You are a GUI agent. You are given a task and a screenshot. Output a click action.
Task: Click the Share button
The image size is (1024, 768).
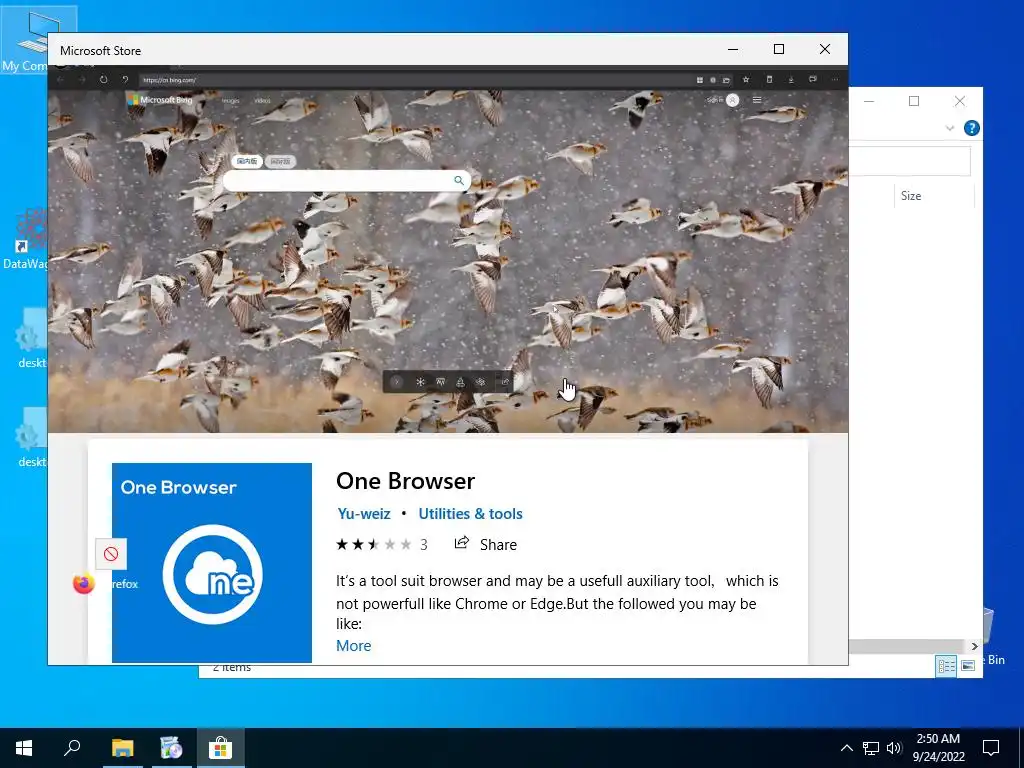[485, 544]
